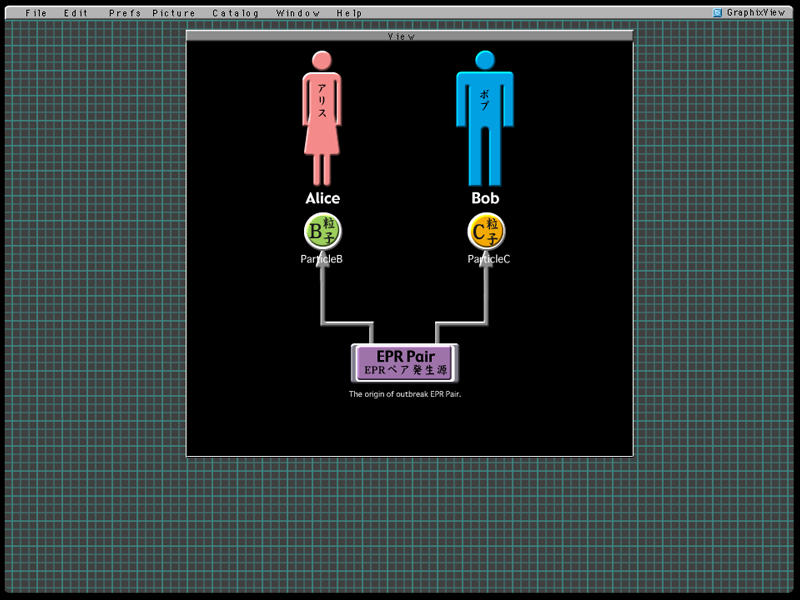The width and height of the screenshot is (800, 600).
Task: Select the green Particle B circle
Action: pyautogui.click(x=322, y=232)
